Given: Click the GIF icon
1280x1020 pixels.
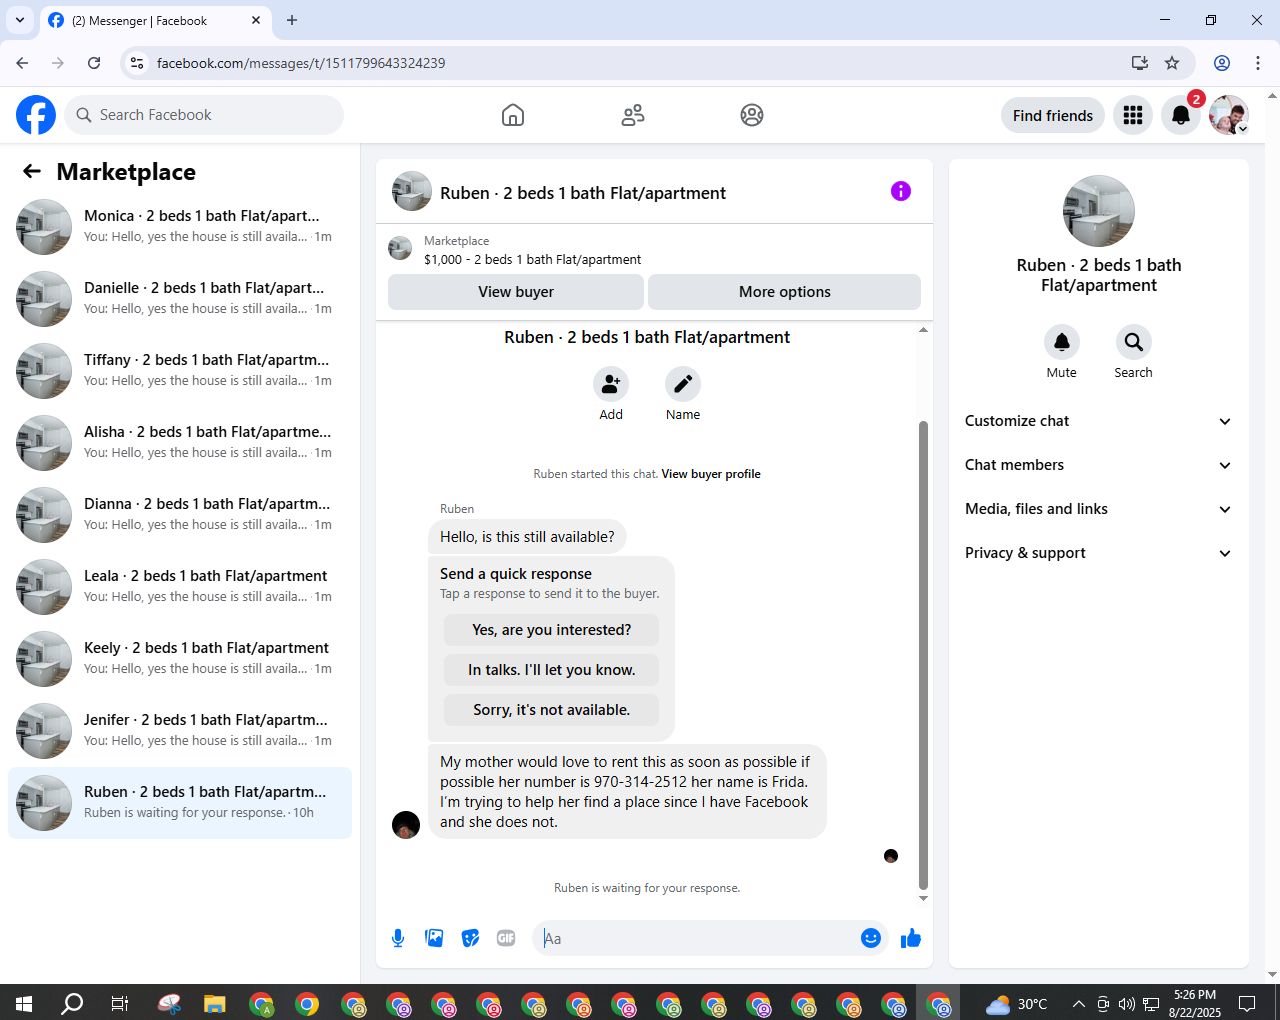Looking at the screenshot, I should pos(506,938).
